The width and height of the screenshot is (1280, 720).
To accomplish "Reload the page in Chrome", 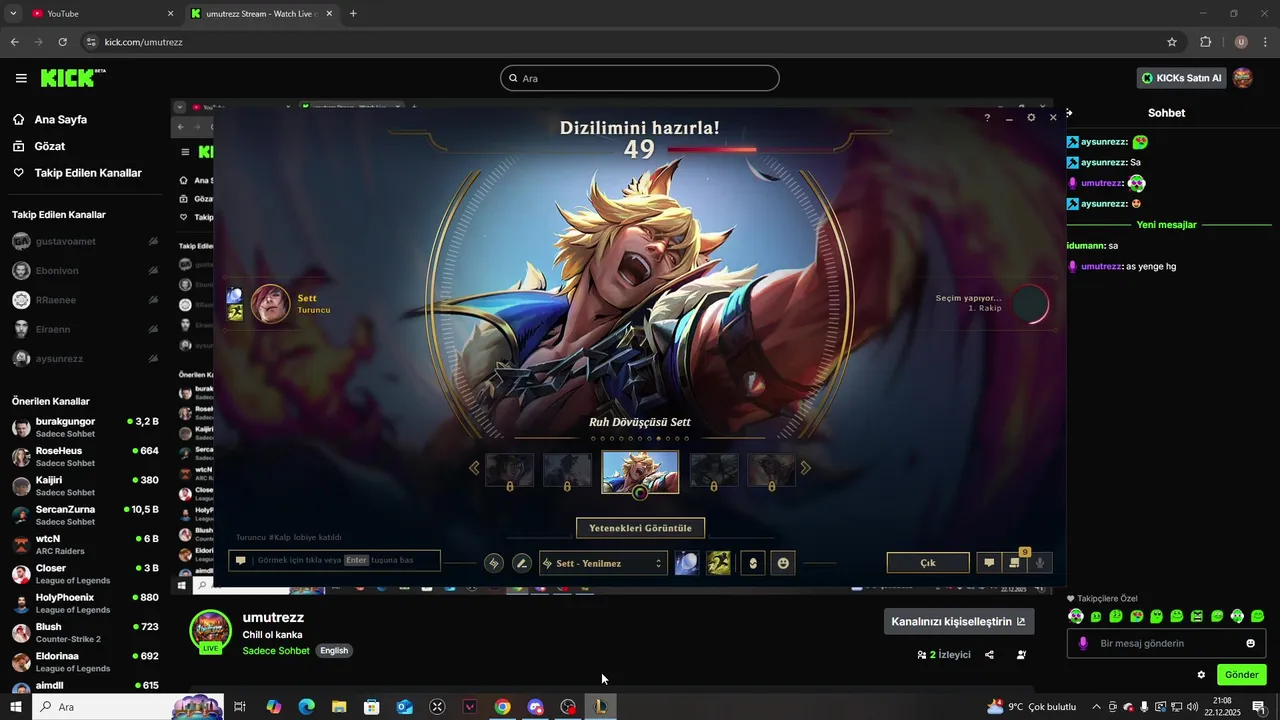I will coord(62,42).
